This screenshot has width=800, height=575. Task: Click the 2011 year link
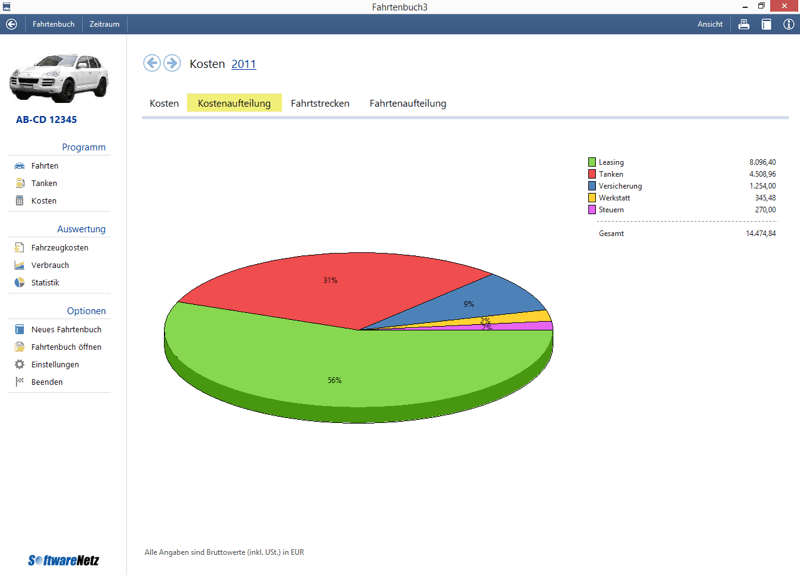pos(244,64)
